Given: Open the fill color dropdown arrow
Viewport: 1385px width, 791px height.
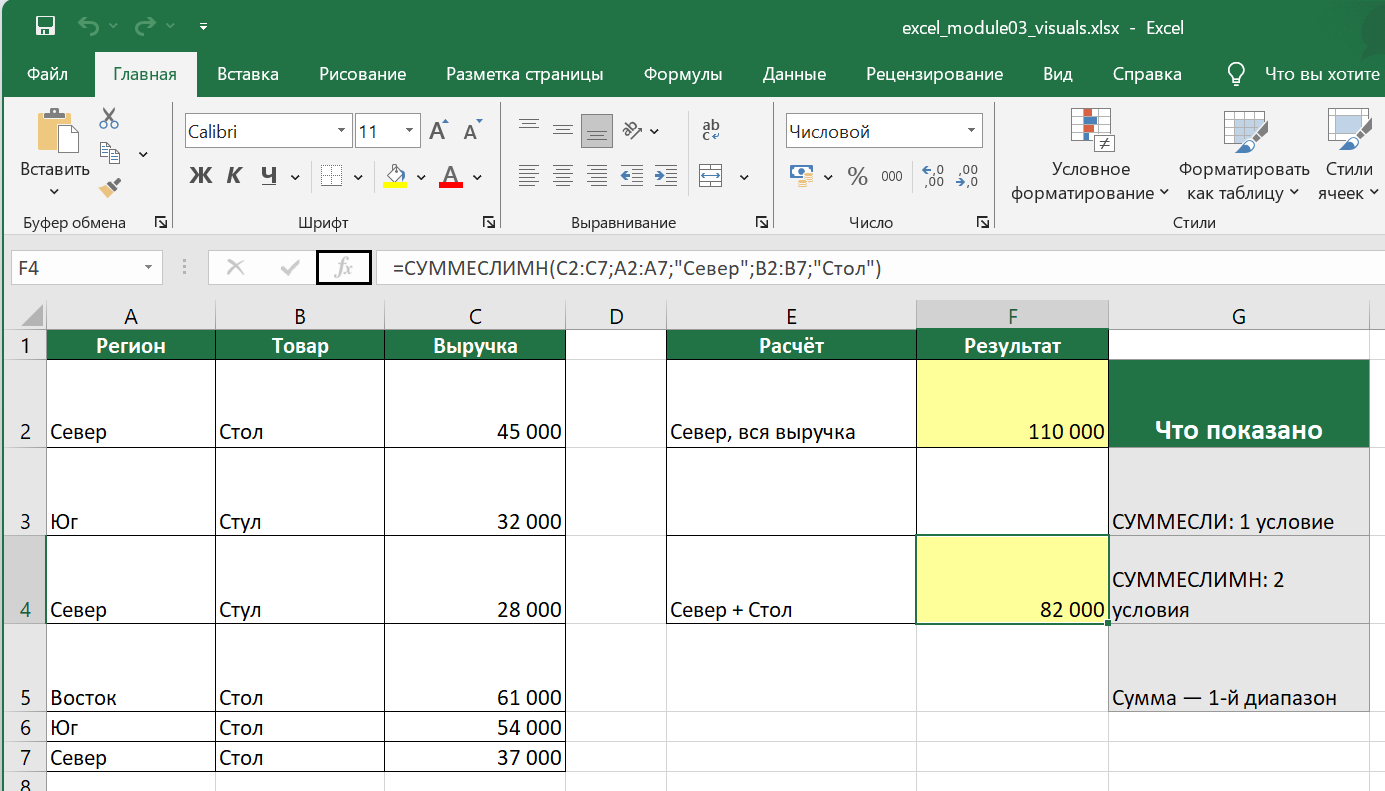Looking at the screenshot, I should coord(421,178).
